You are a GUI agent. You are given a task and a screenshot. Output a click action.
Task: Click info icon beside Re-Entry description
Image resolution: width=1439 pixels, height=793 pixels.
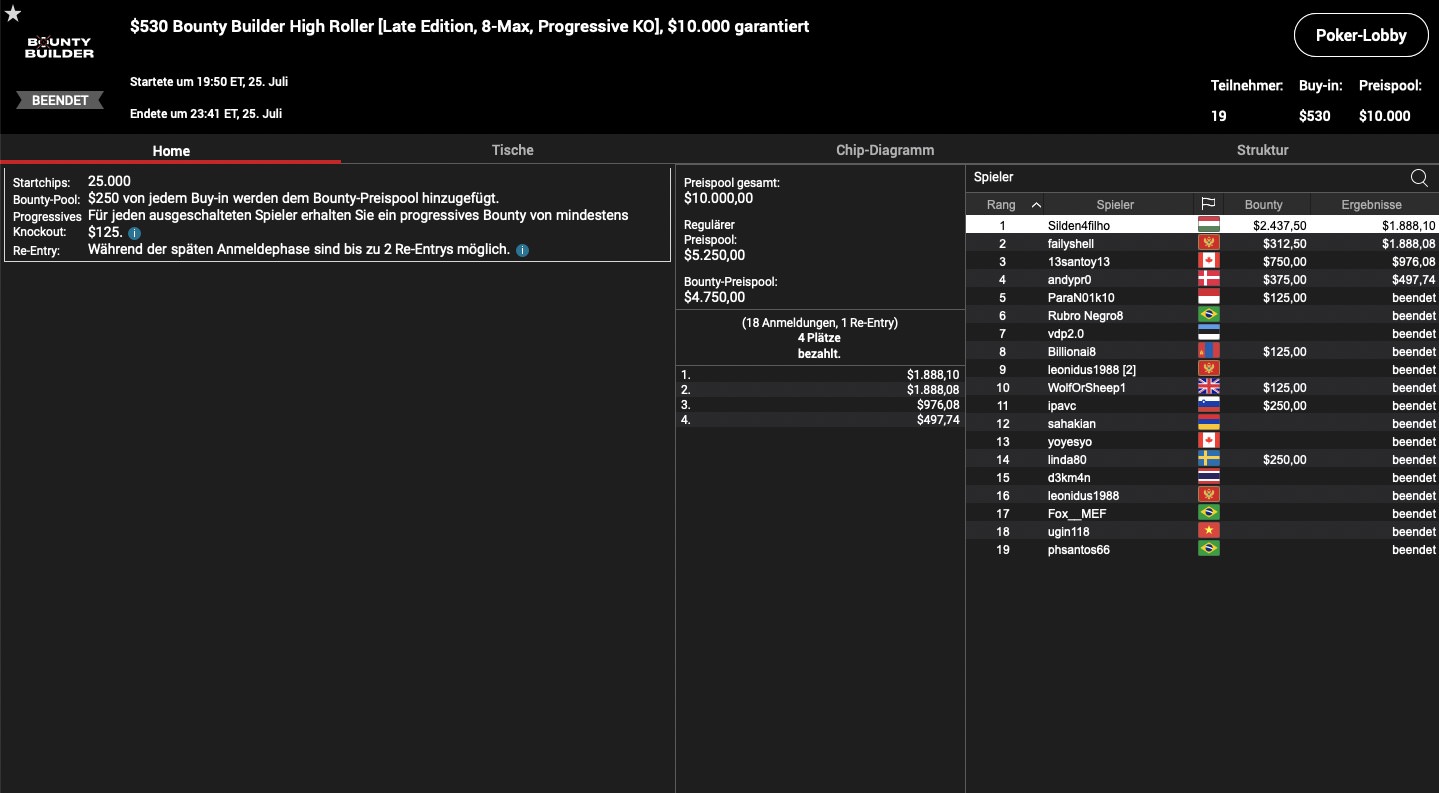[x=522, y=250]
